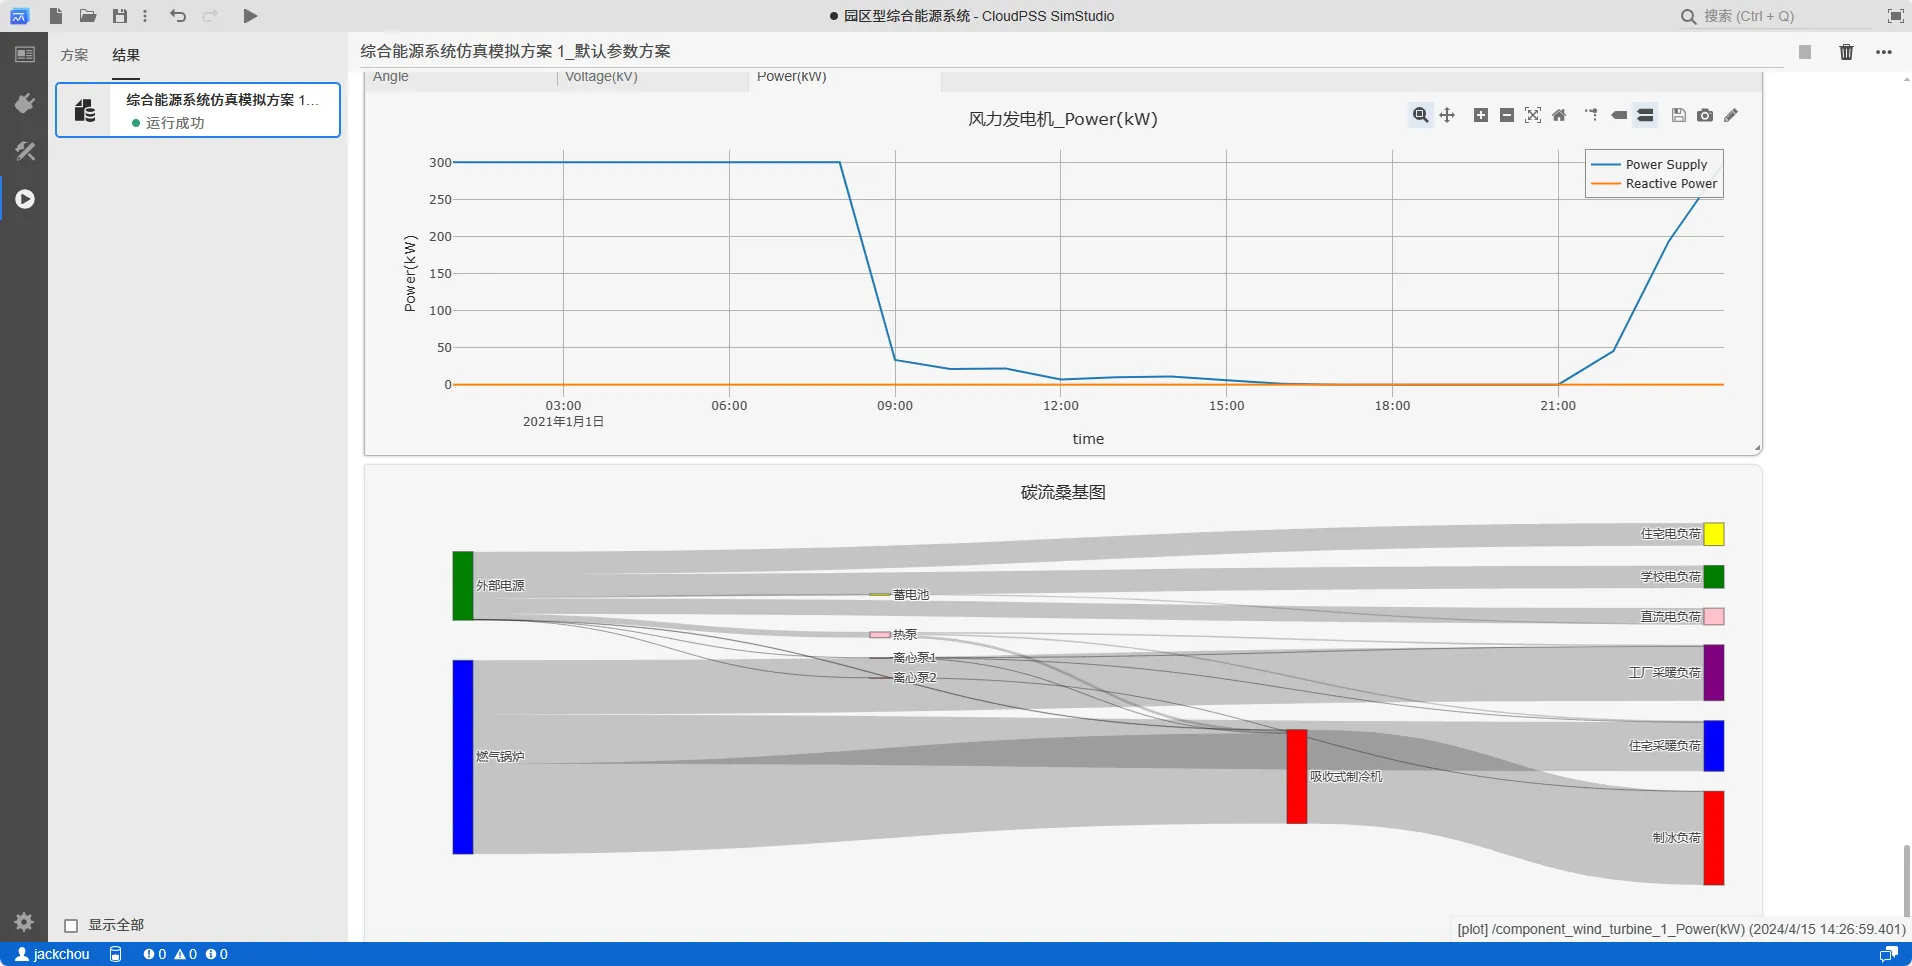Delete the result with the trash icon
1912x966 pixels.
[1847, 52]
